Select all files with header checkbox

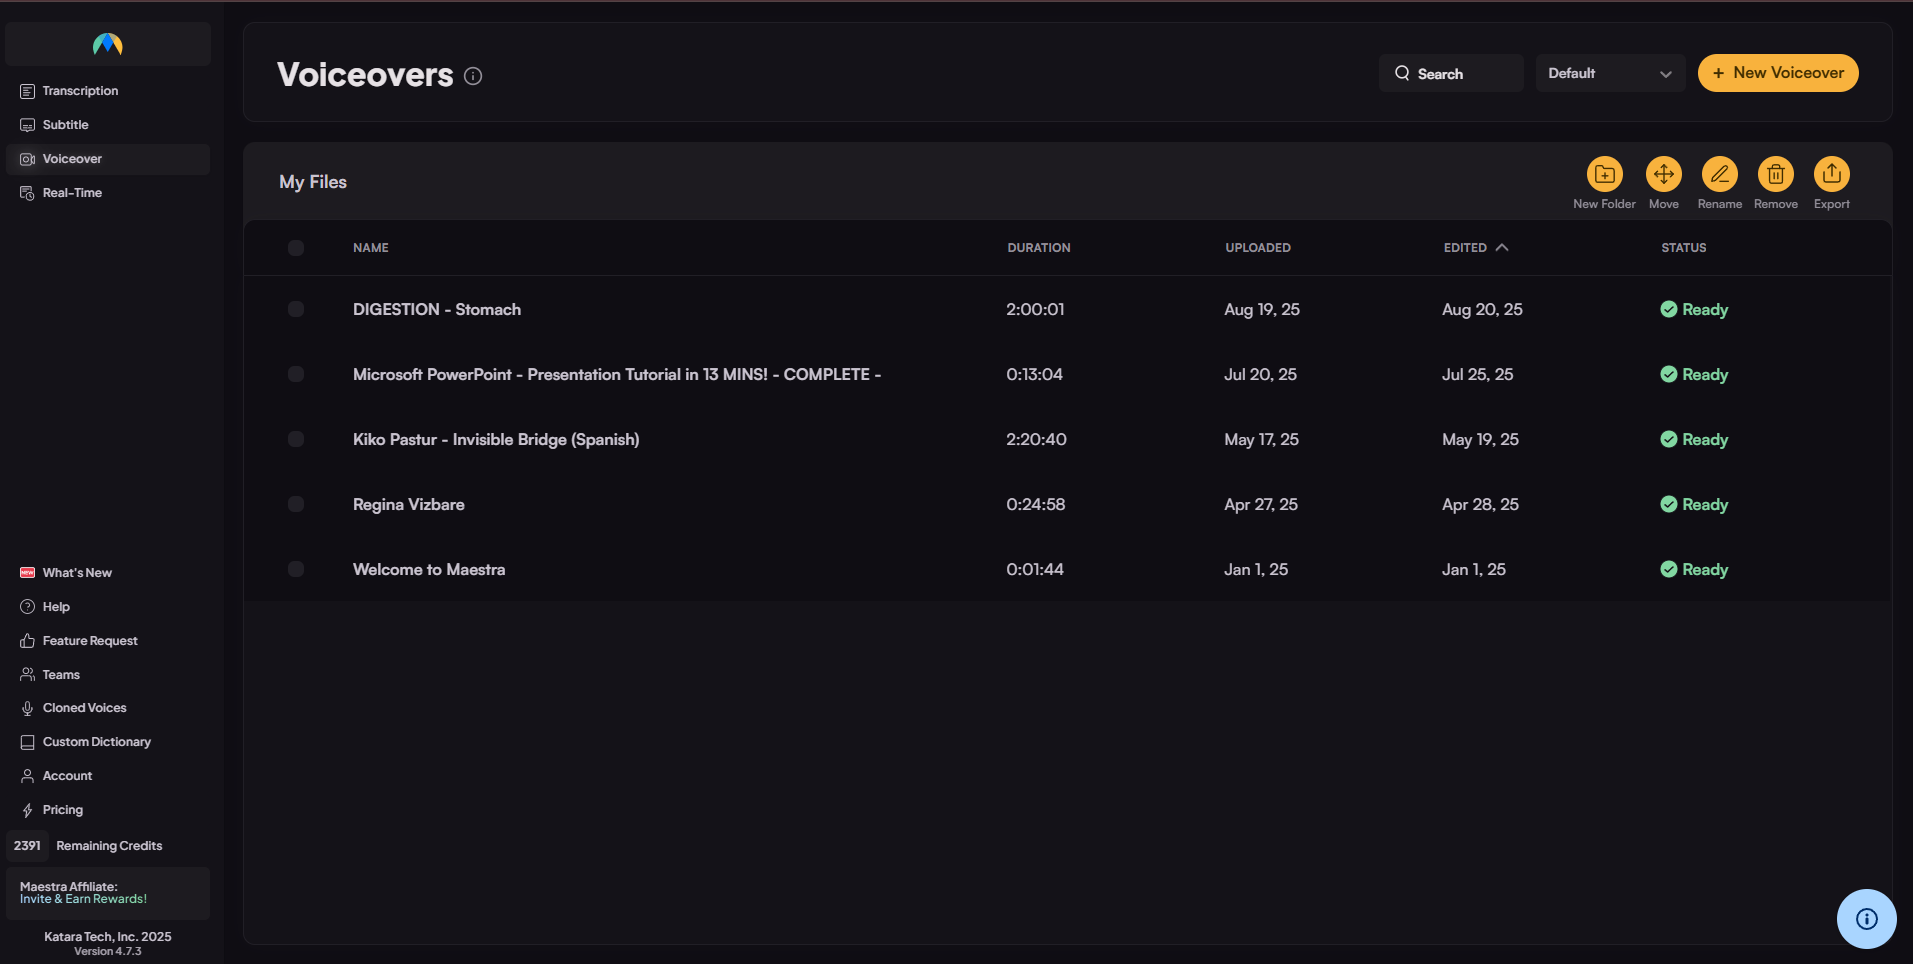coord(296,248)
